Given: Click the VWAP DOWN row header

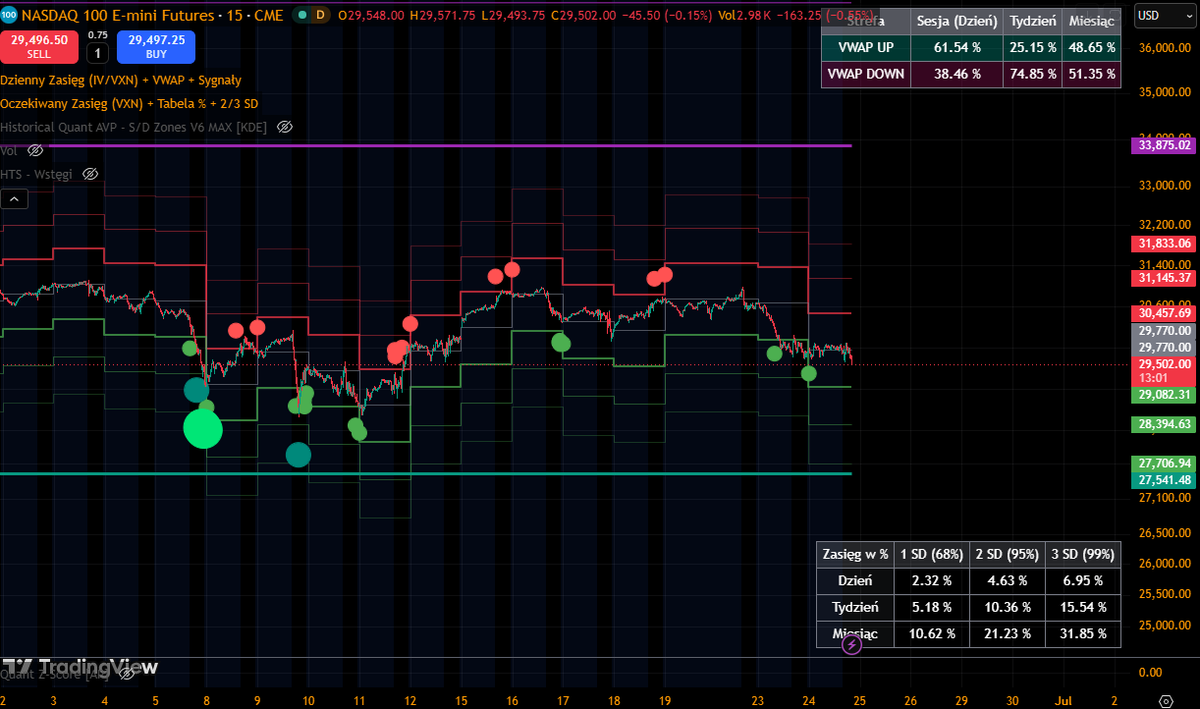Looking at the screenshot, I should pos(865,74).
